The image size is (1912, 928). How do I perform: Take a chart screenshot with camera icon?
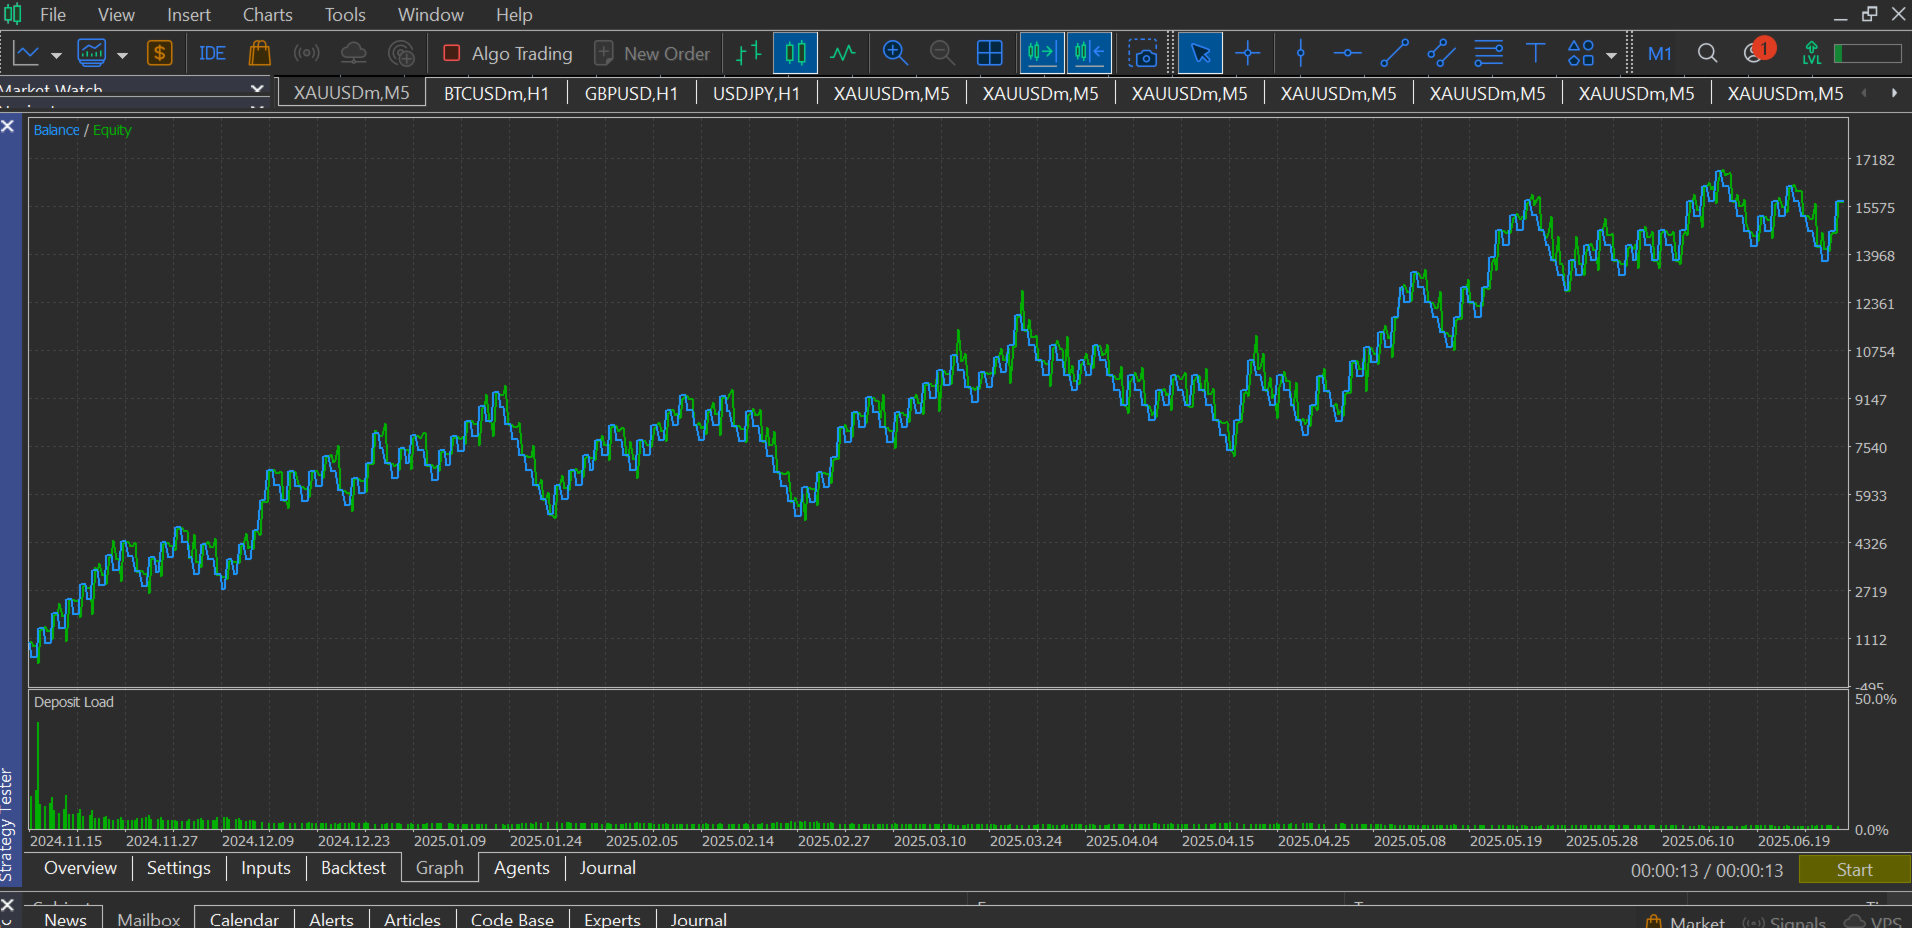pos(1142,54)
